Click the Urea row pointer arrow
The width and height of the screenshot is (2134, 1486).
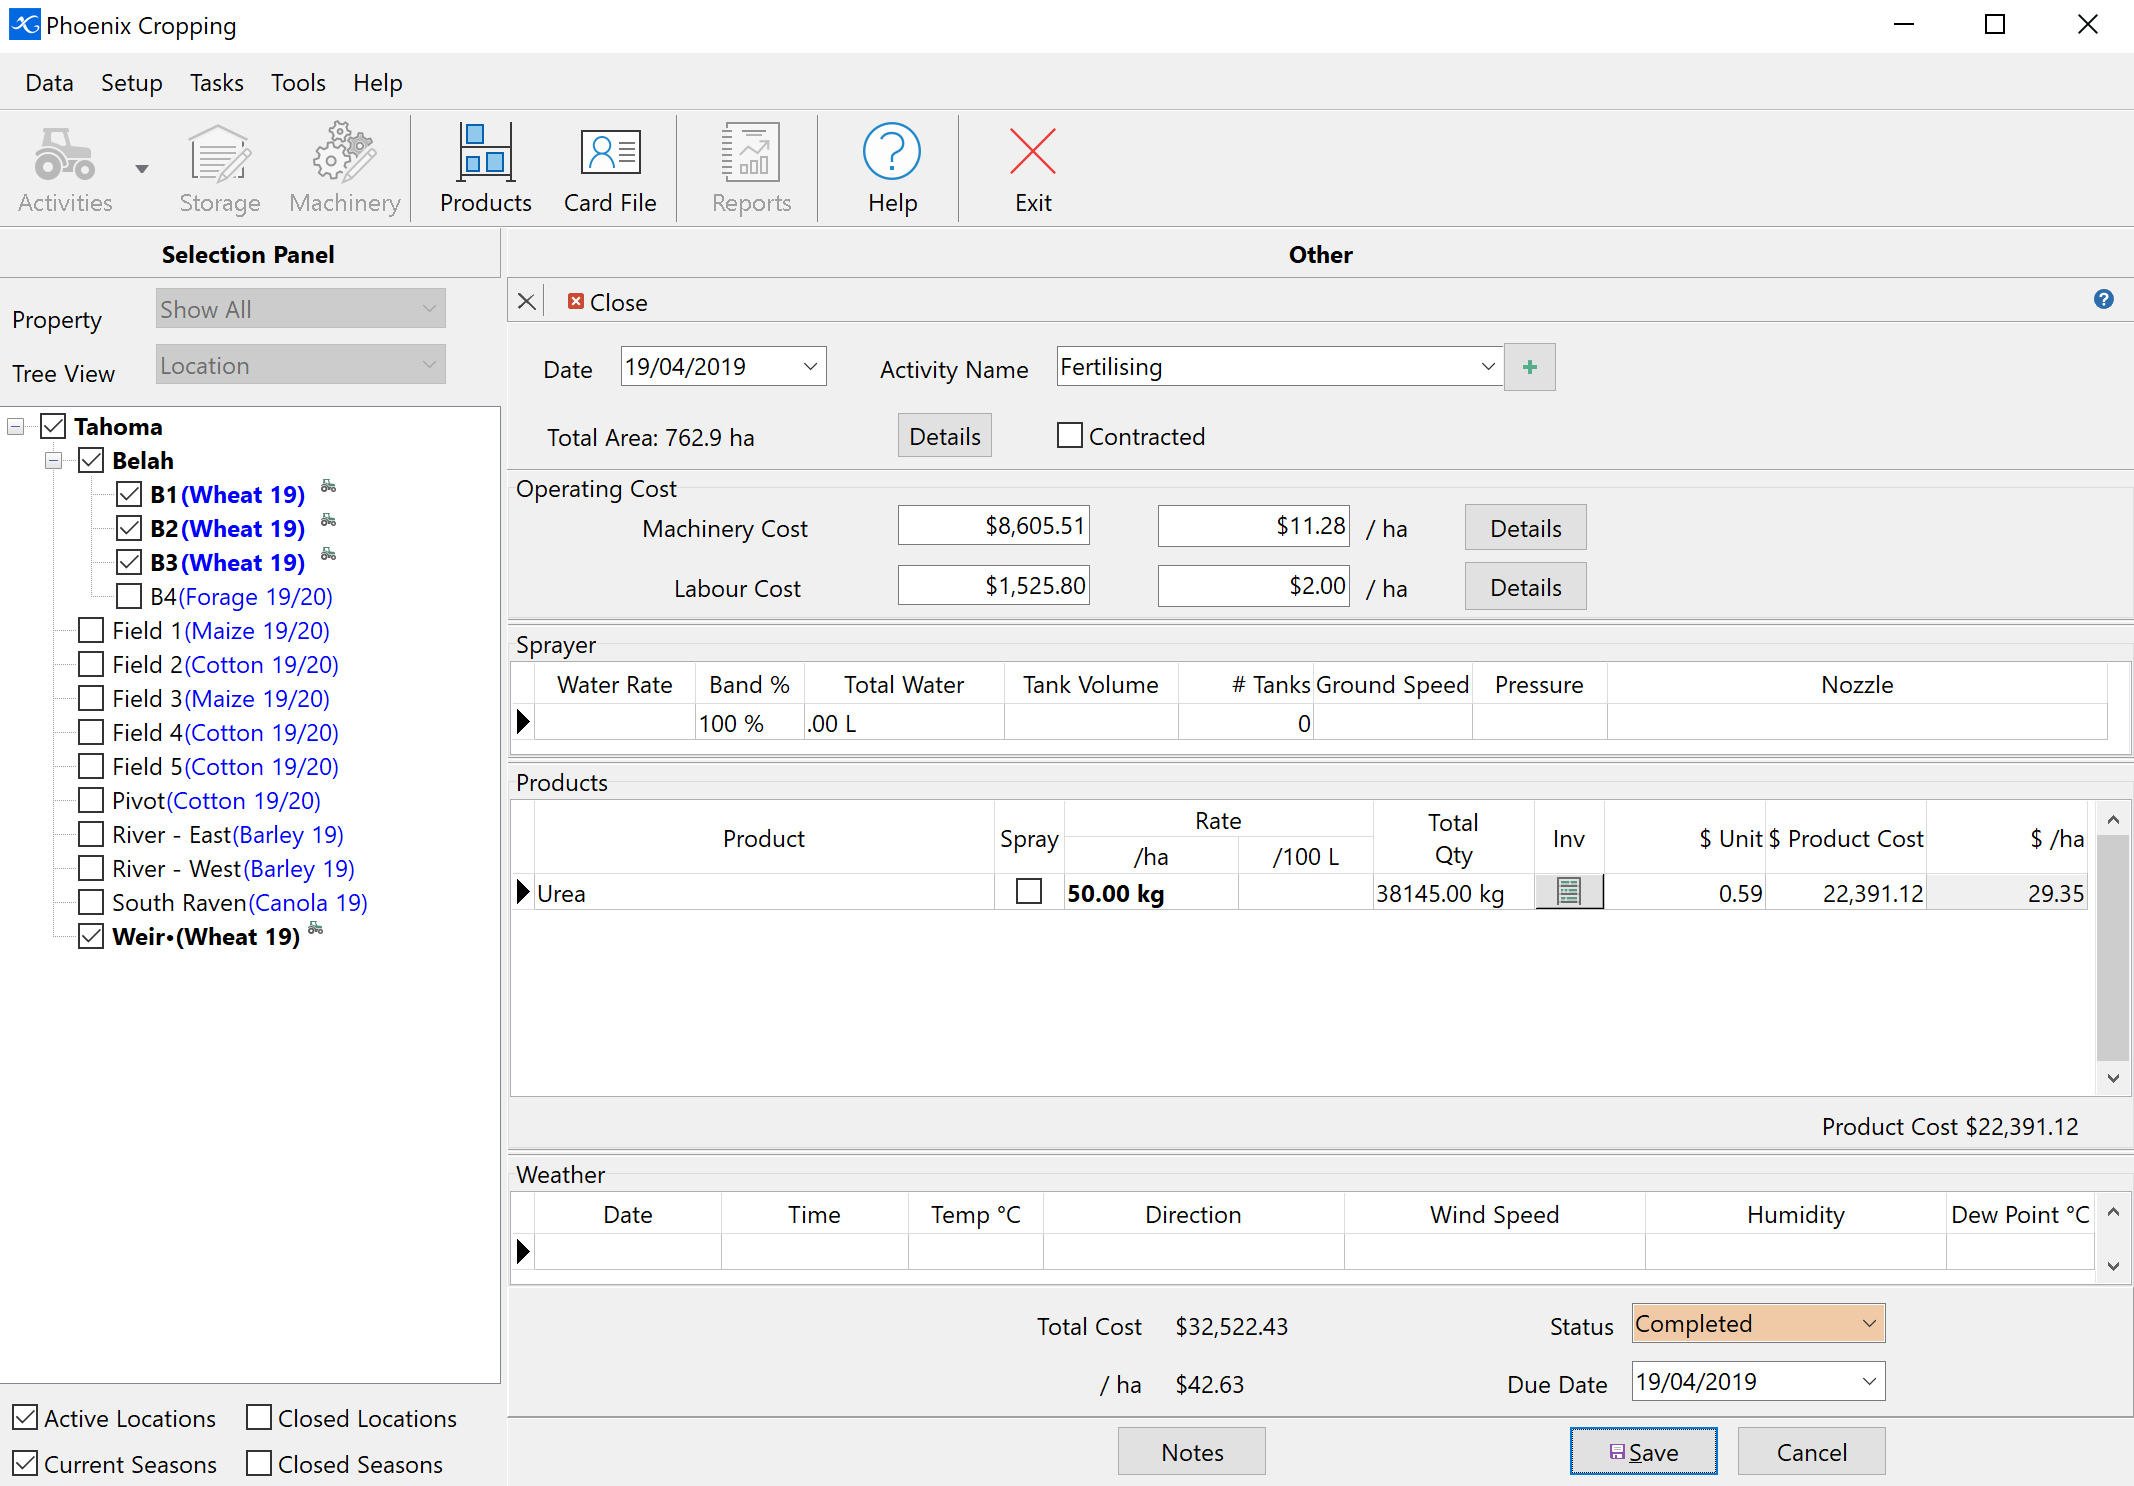coord(523,892)
